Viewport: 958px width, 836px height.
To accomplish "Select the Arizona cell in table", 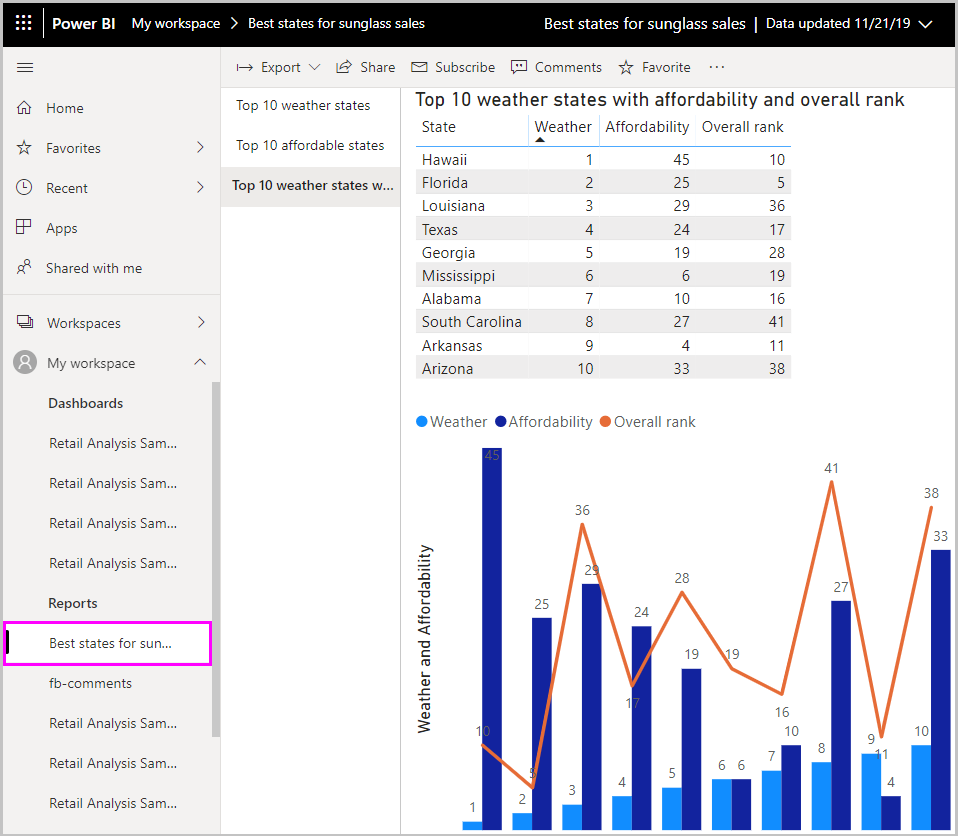I will 447,369.
